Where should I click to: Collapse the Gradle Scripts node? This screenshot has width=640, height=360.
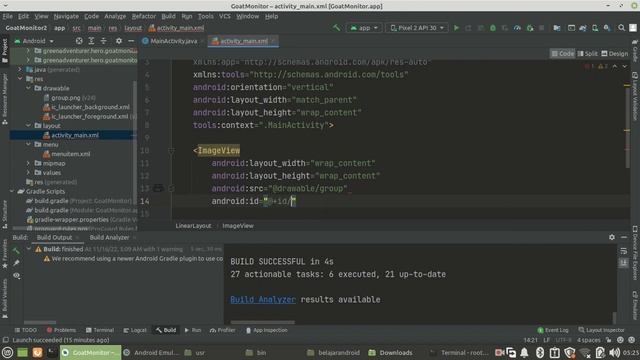point(11,191)
